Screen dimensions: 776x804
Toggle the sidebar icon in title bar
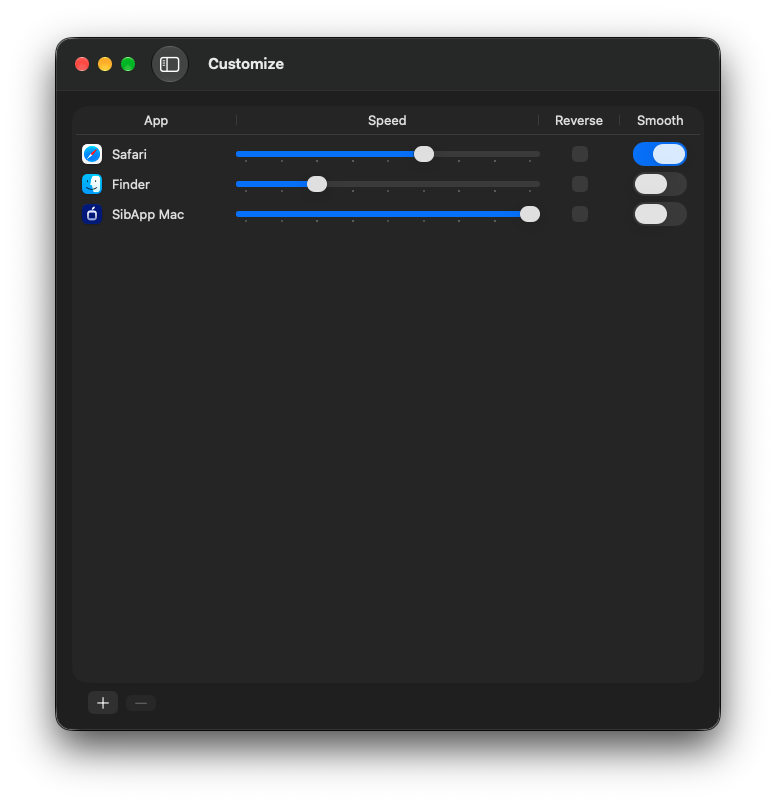point(169,64)
